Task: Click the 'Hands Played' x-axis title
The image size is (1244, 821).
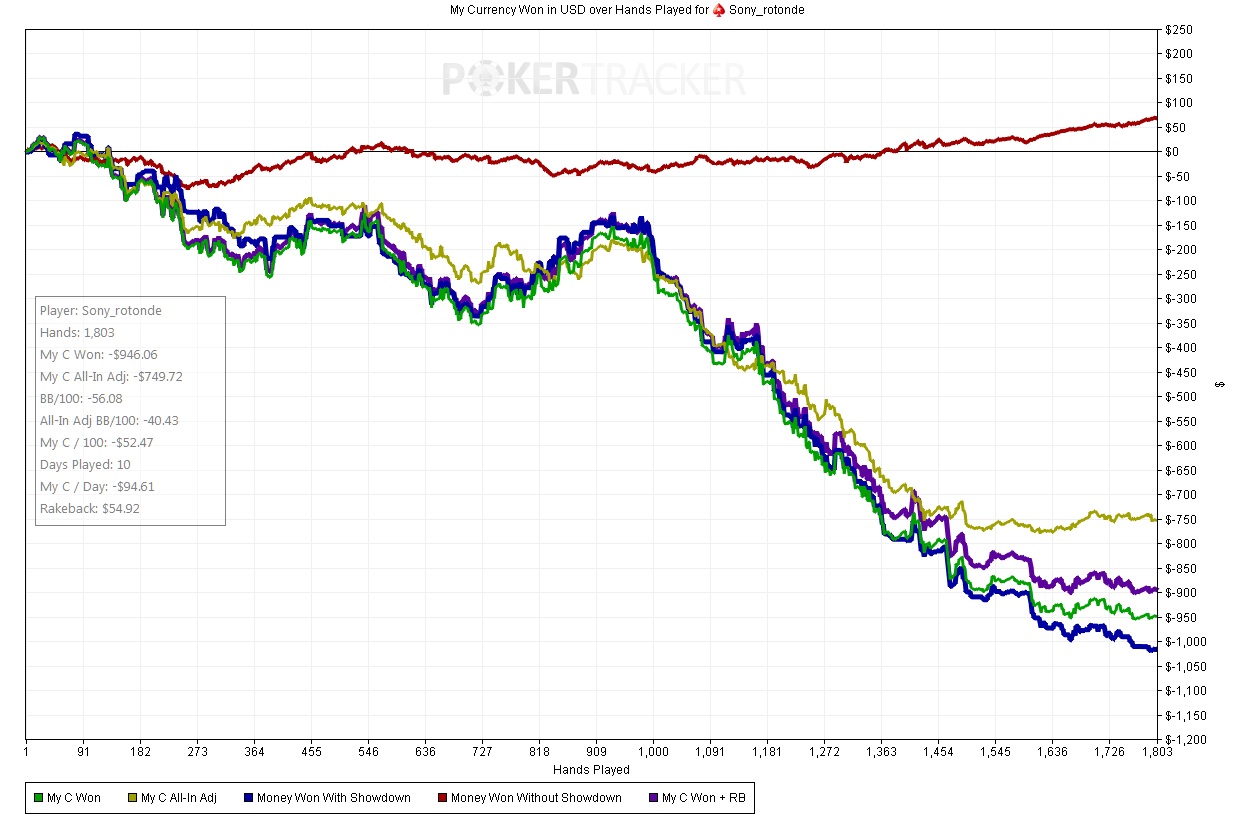Action: (591, 770)
